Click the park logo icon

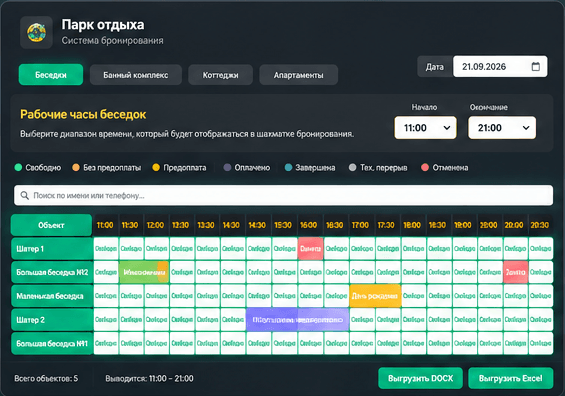36,32
